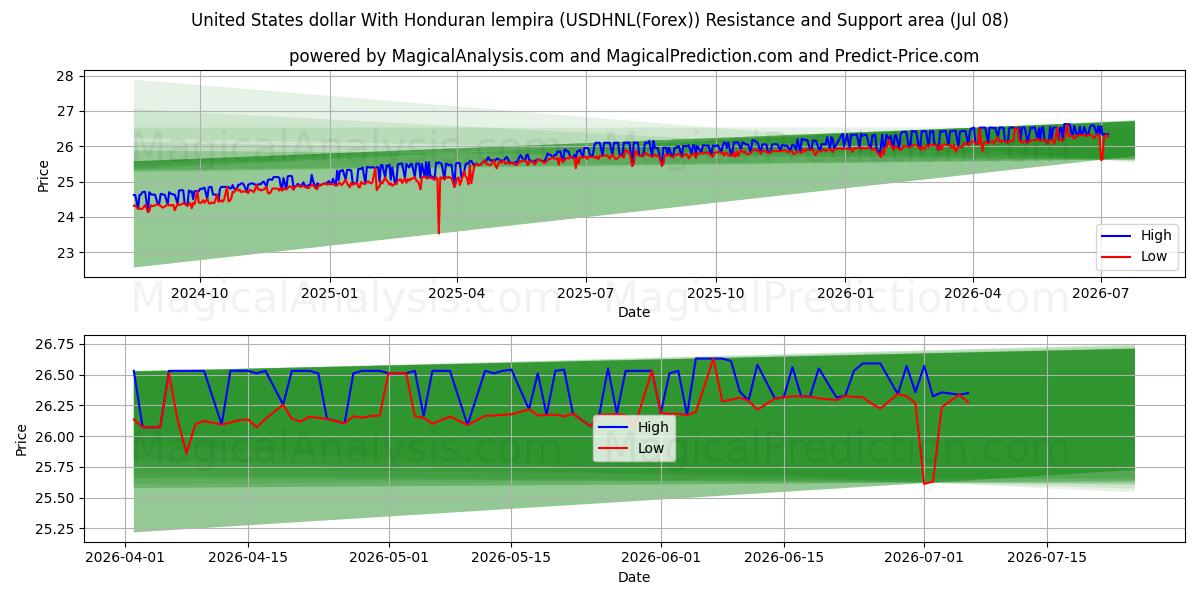
Task: Click the 'Price' y-axis label of the top chart
Action: (43, 176)
